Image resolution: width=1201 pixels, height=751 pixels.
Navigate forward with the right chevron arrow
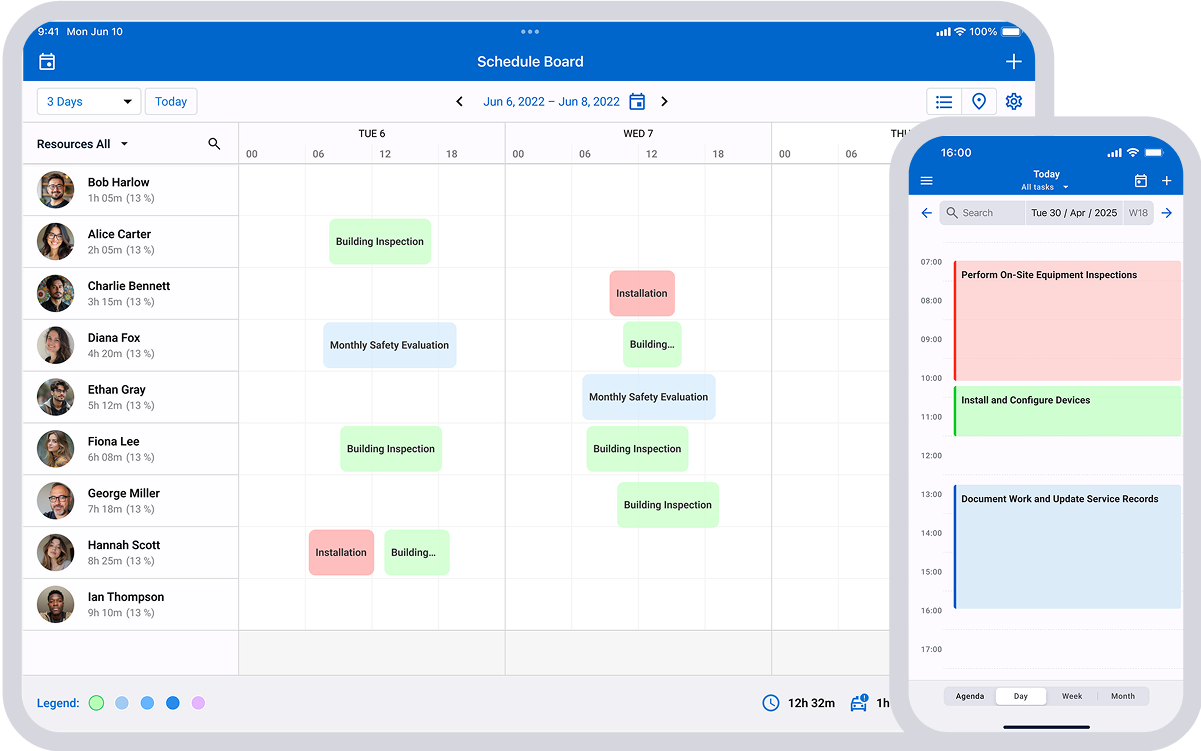pos(664,101)
